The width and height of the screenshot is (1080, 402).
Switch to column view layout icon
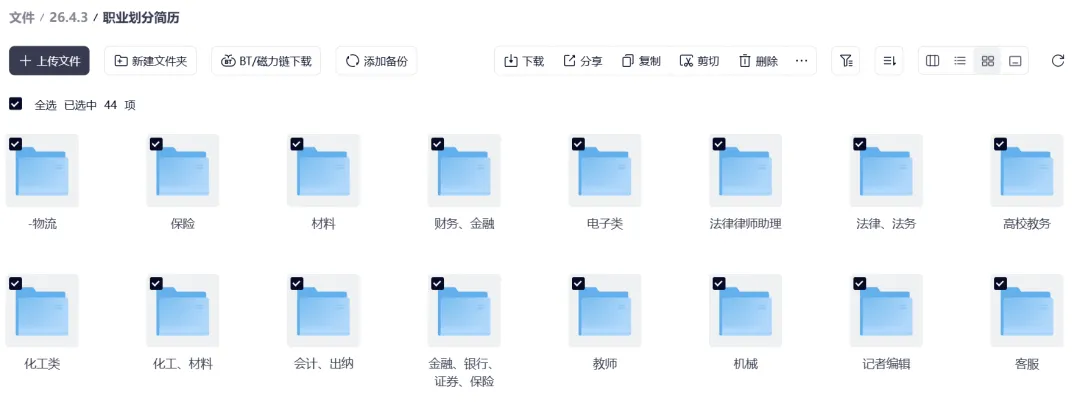pyautogui.click(x=933, y=61)
